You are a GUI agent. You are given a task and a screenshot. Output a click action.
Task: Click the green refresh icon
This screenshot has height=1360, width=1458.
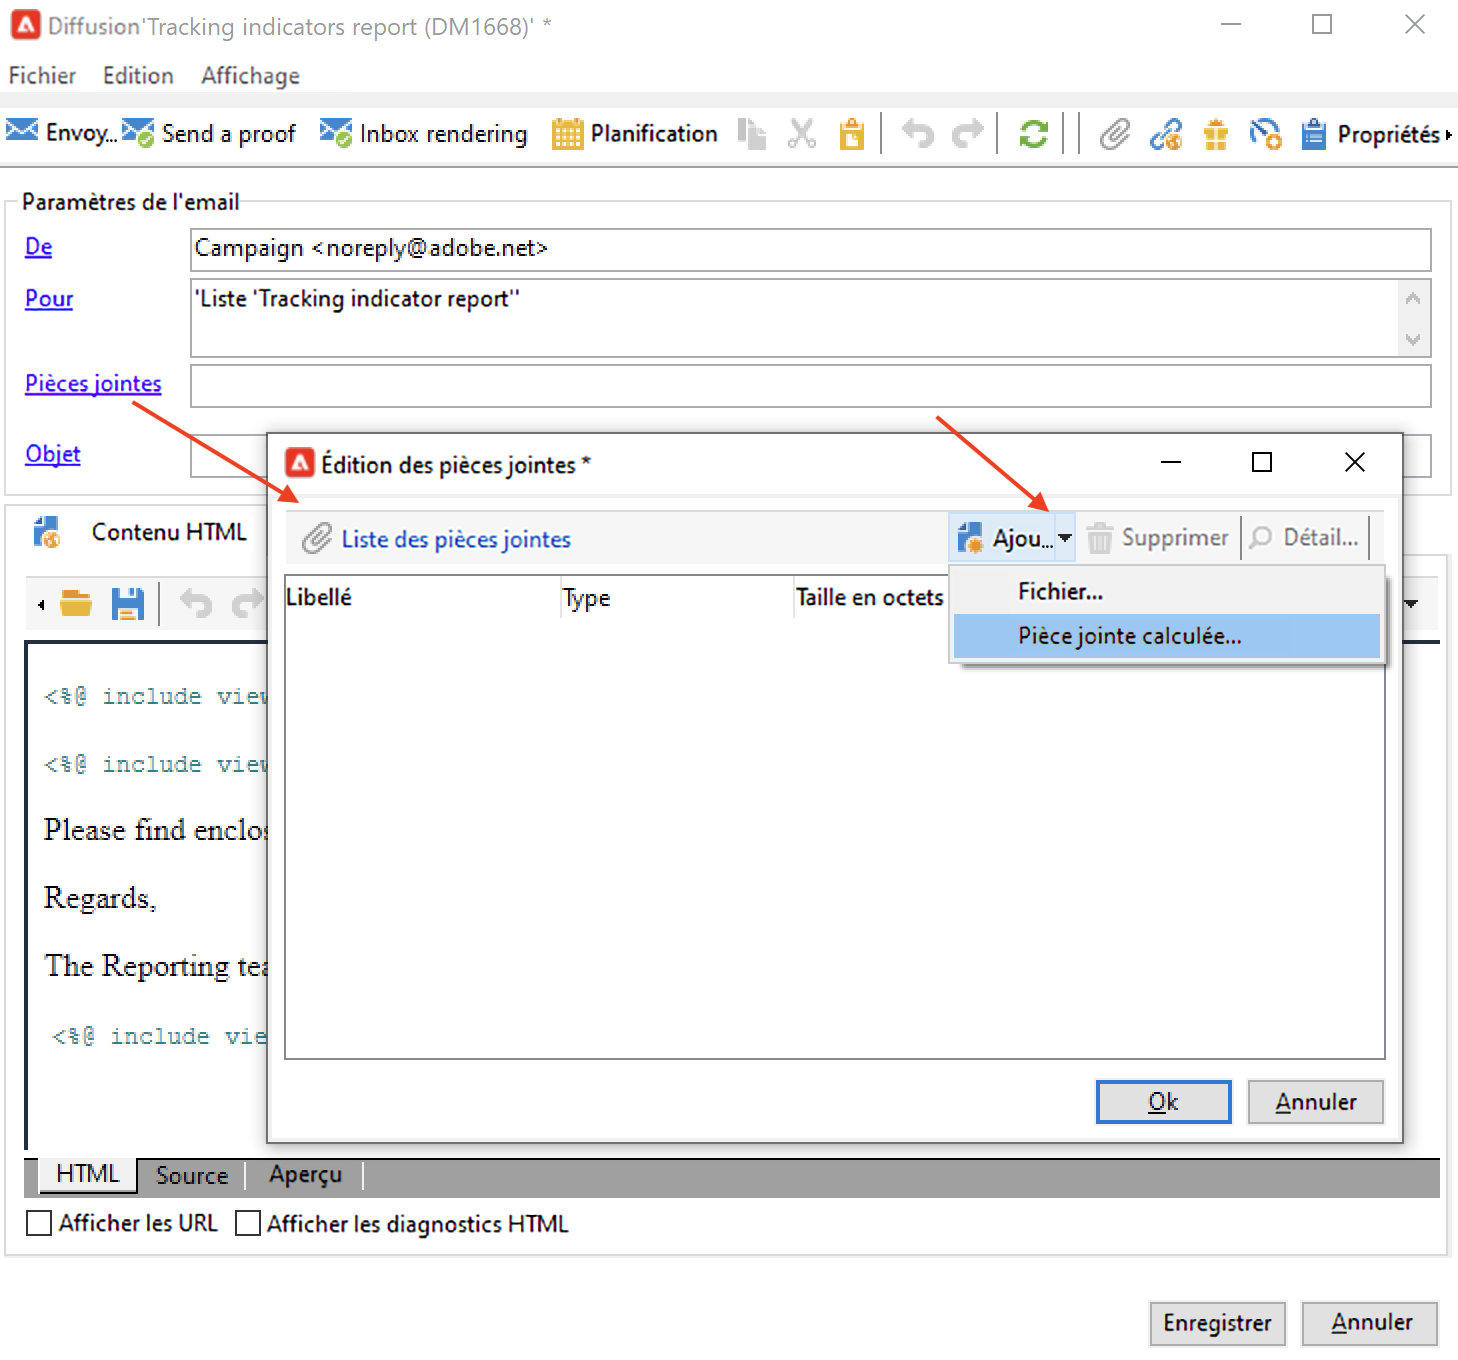click(1033, 133)
